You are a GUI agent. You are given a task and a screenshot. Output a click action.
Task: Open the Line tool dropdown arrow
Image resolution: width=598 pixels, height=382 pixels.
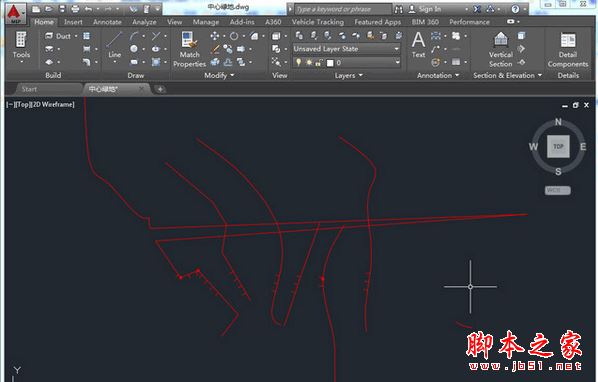coord(114,62)
